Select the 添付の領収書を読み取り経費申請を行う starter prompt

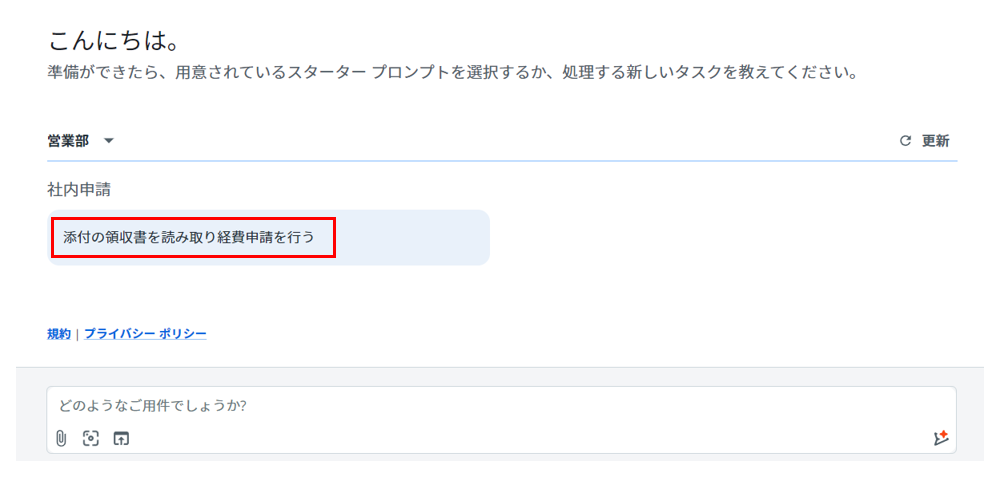(x=189, y=238)
